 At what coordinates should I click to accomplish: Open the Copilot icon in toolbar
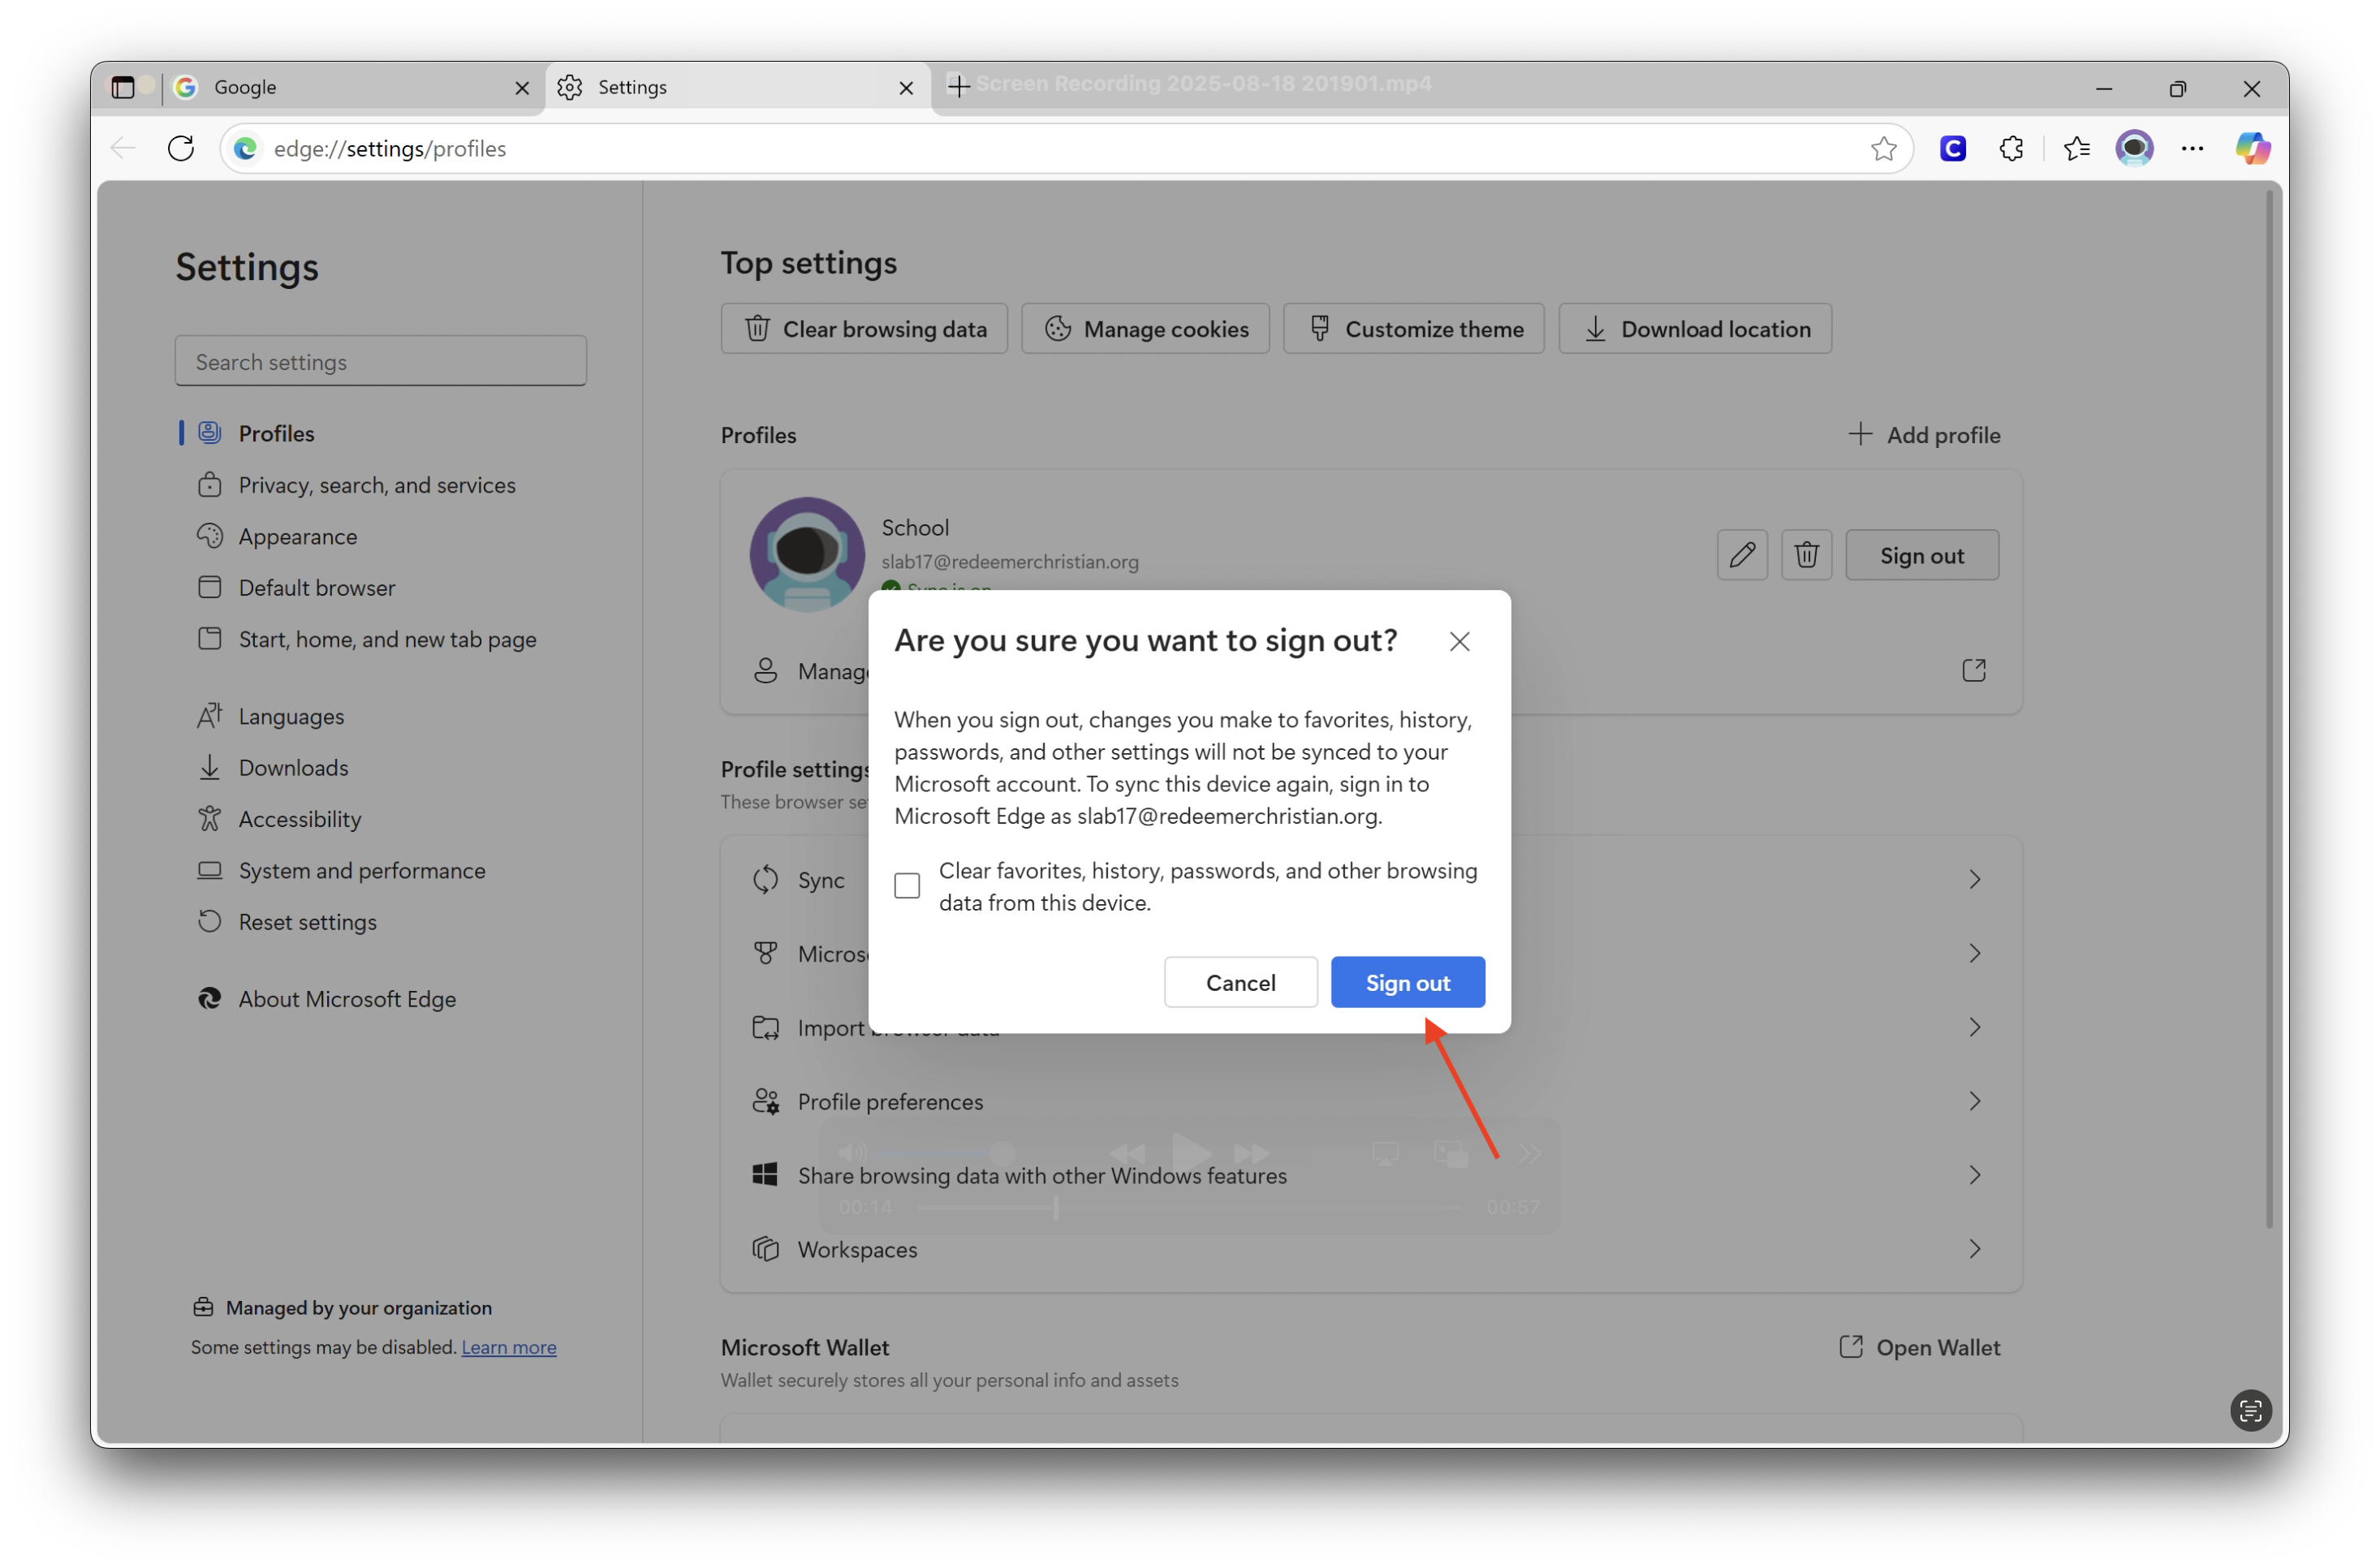point(2252,148)
